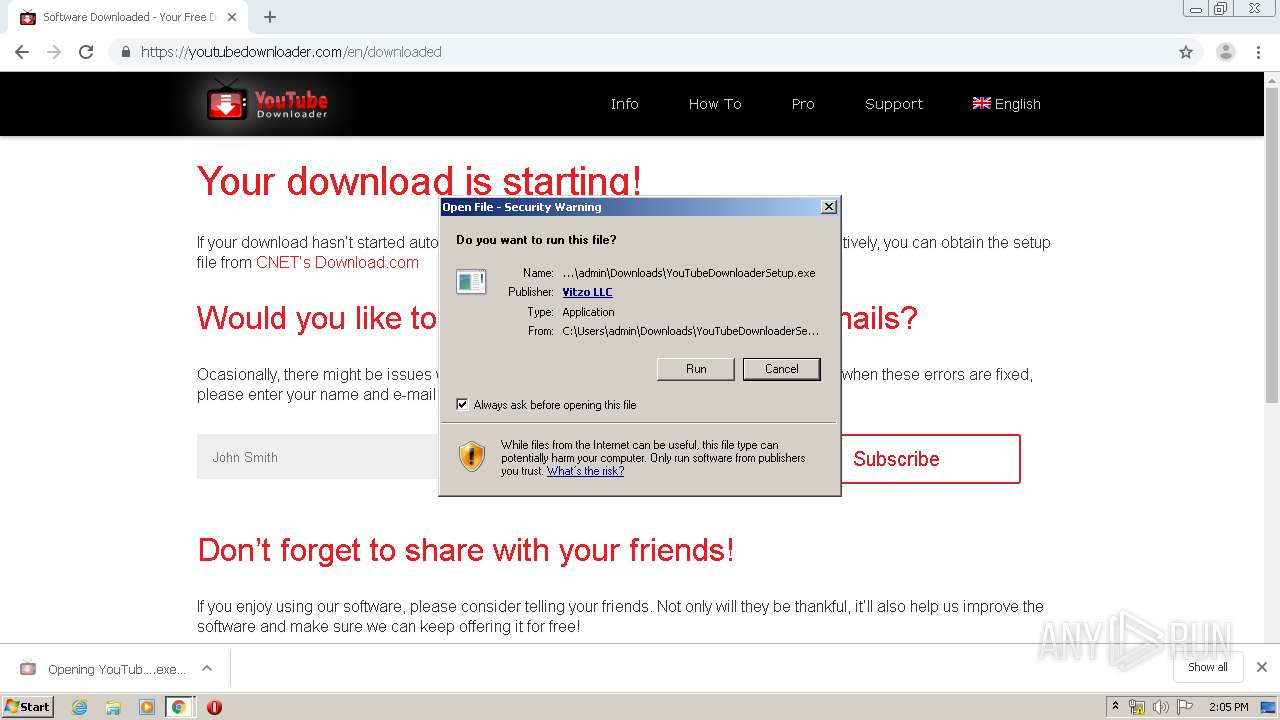Click the address bar URL
1280x720 pixels.
[291, 52]
